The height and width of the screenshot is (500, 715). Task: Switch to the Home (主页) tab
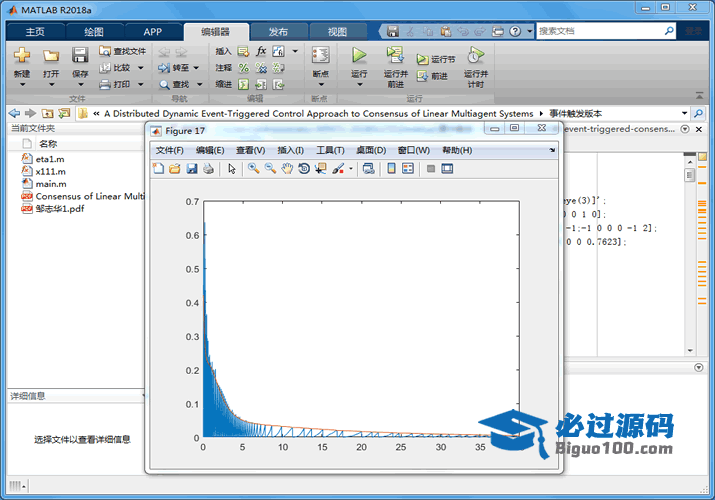pyautogui.click(x=35, y=32)
